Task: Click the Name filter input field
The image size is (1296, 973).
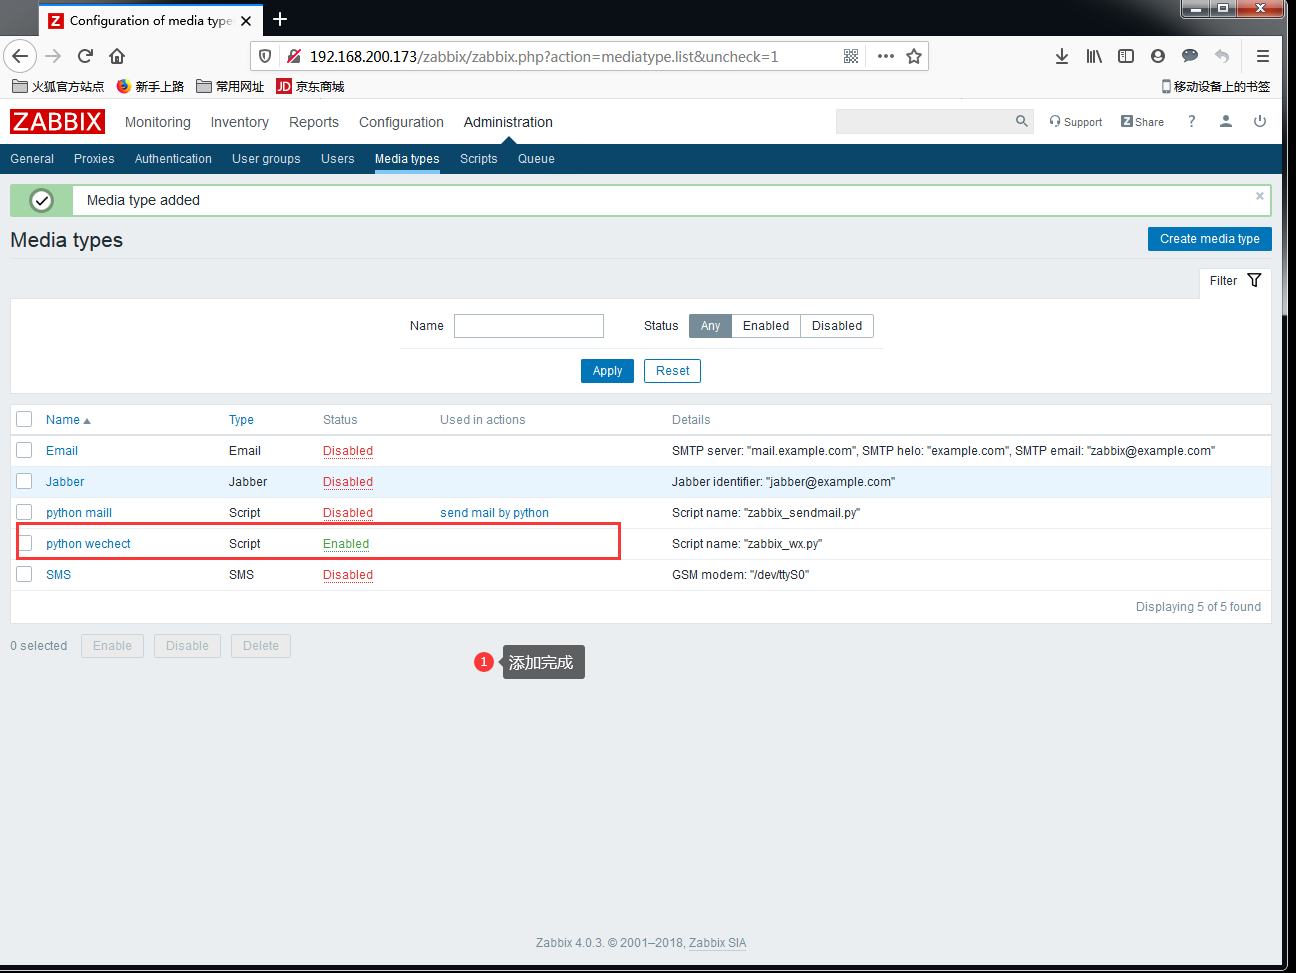Action: click(x=529, y=326)
